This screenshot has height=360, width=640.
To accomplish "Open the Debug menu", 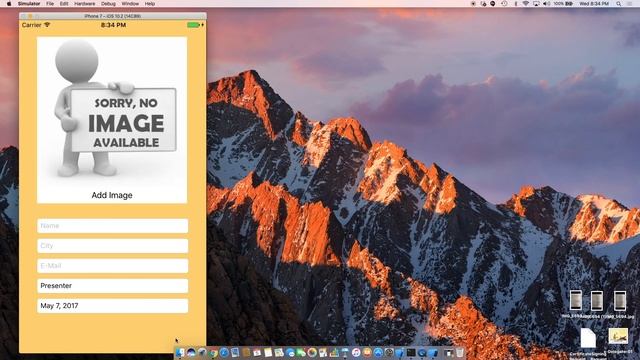I will pos(108,4).
